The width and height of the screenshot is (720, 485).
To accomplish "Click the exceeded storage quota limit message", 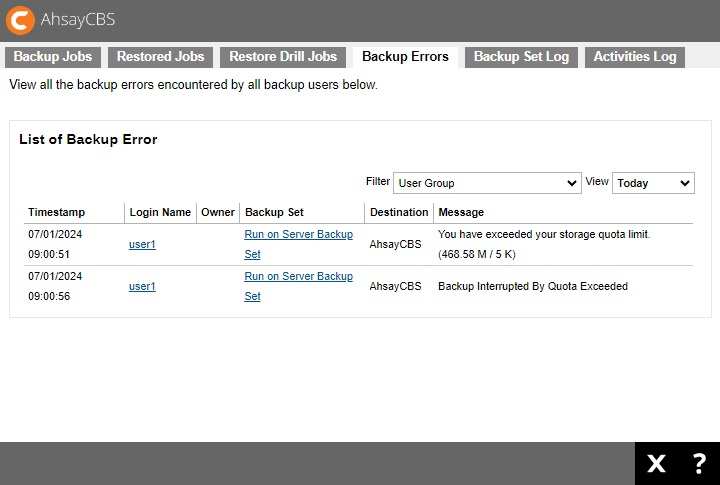I will pyautogui.click(x=544, y=244).
